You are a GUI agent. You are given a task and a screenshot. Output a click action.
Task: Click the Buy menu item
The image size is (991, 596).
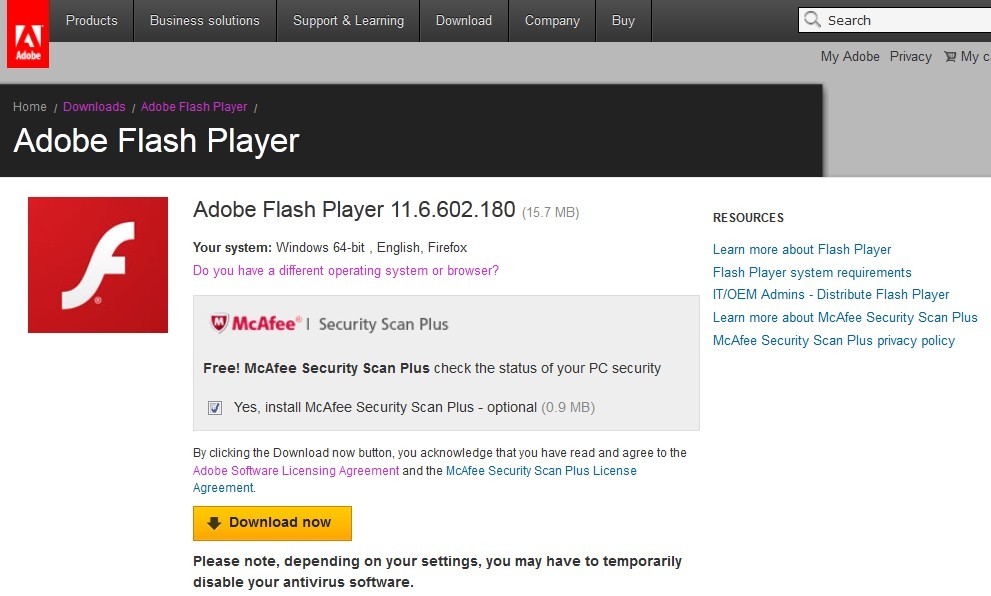[623, 21]
